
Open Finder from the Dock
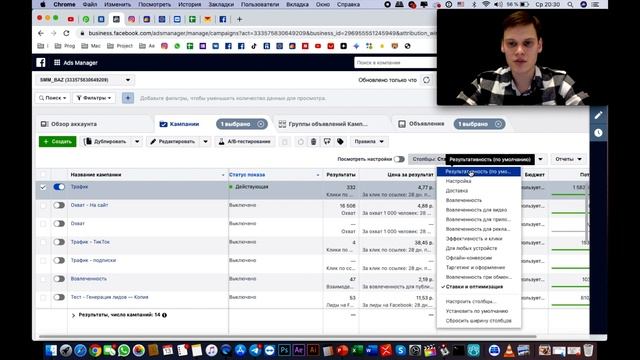pos(51,350)
